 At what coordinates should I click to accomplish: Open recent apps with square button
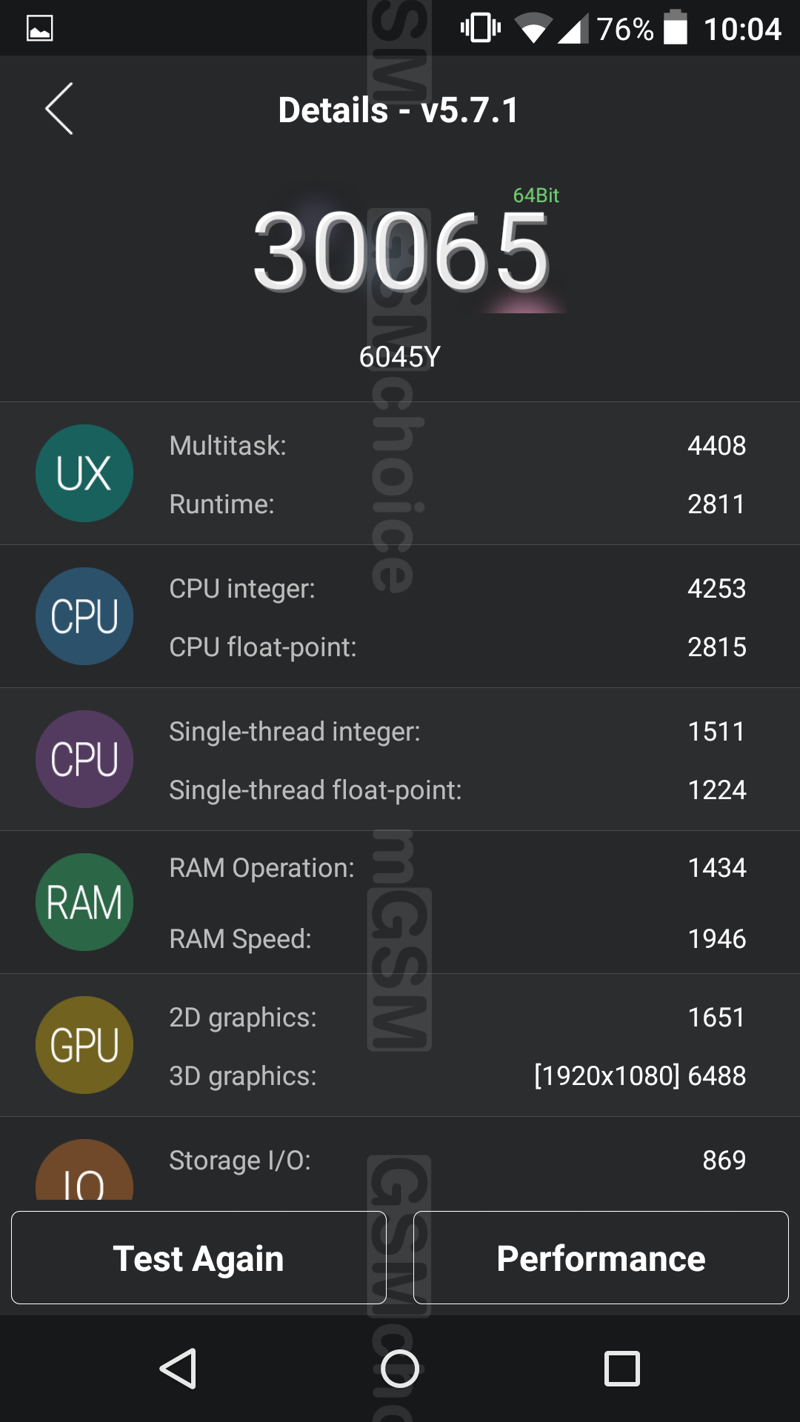coord(622,1368)
